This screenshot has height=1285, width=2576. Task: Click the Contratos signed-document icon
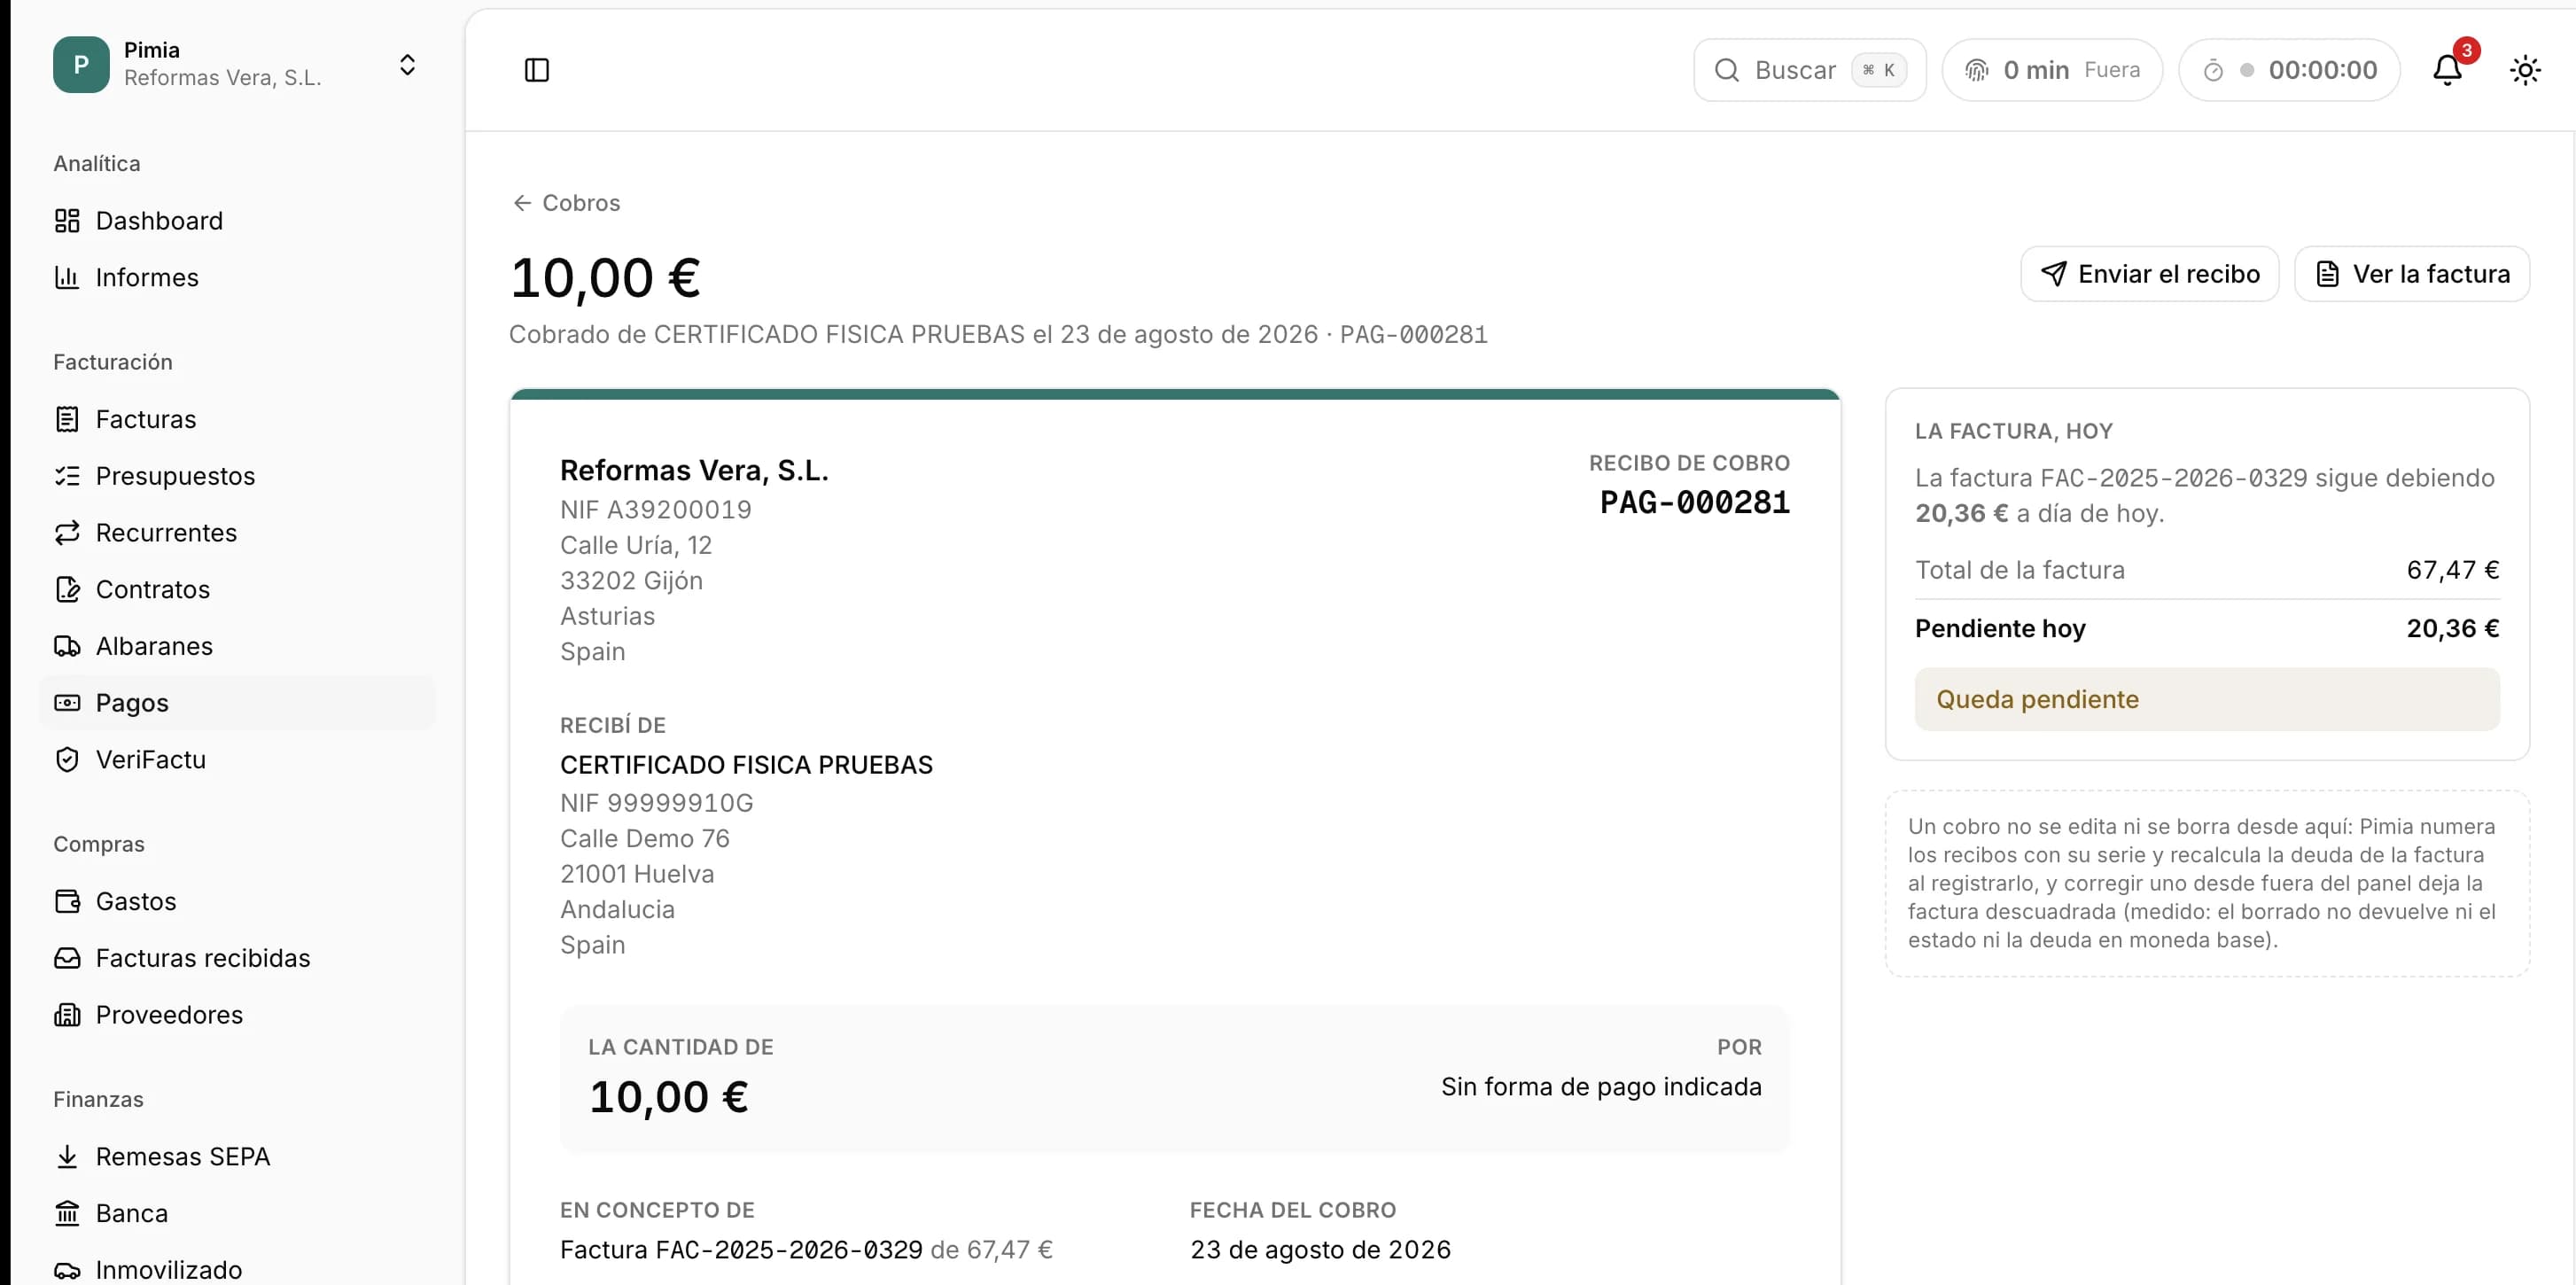pos(67,589)
